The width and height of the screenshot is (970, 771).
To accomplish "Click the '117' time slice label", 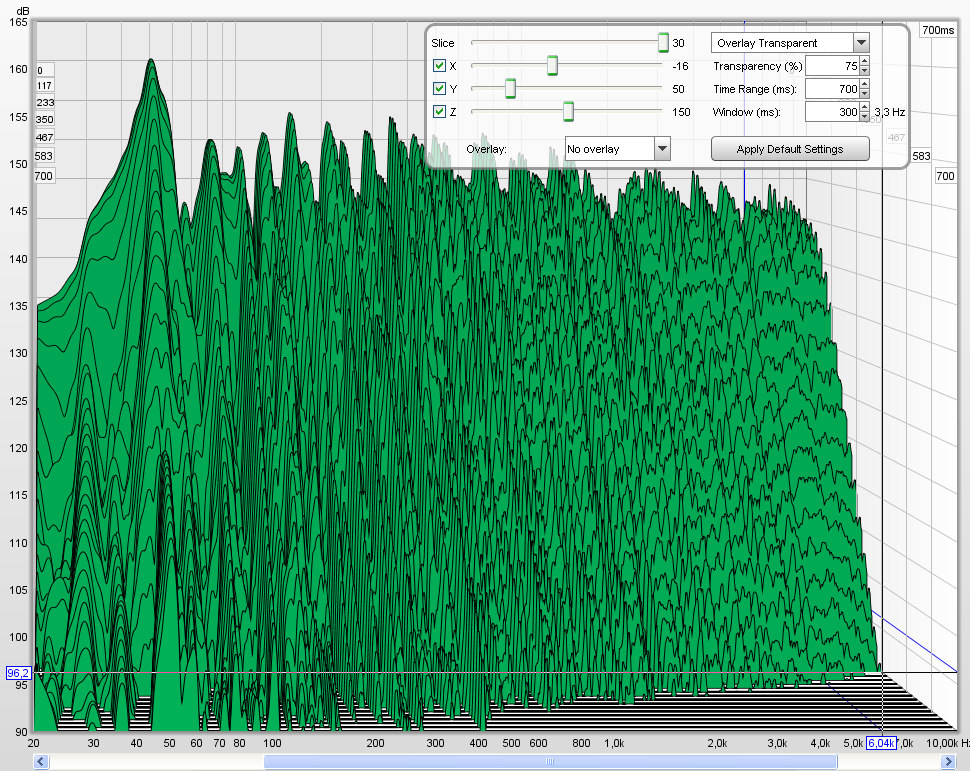I will point(45,85).
